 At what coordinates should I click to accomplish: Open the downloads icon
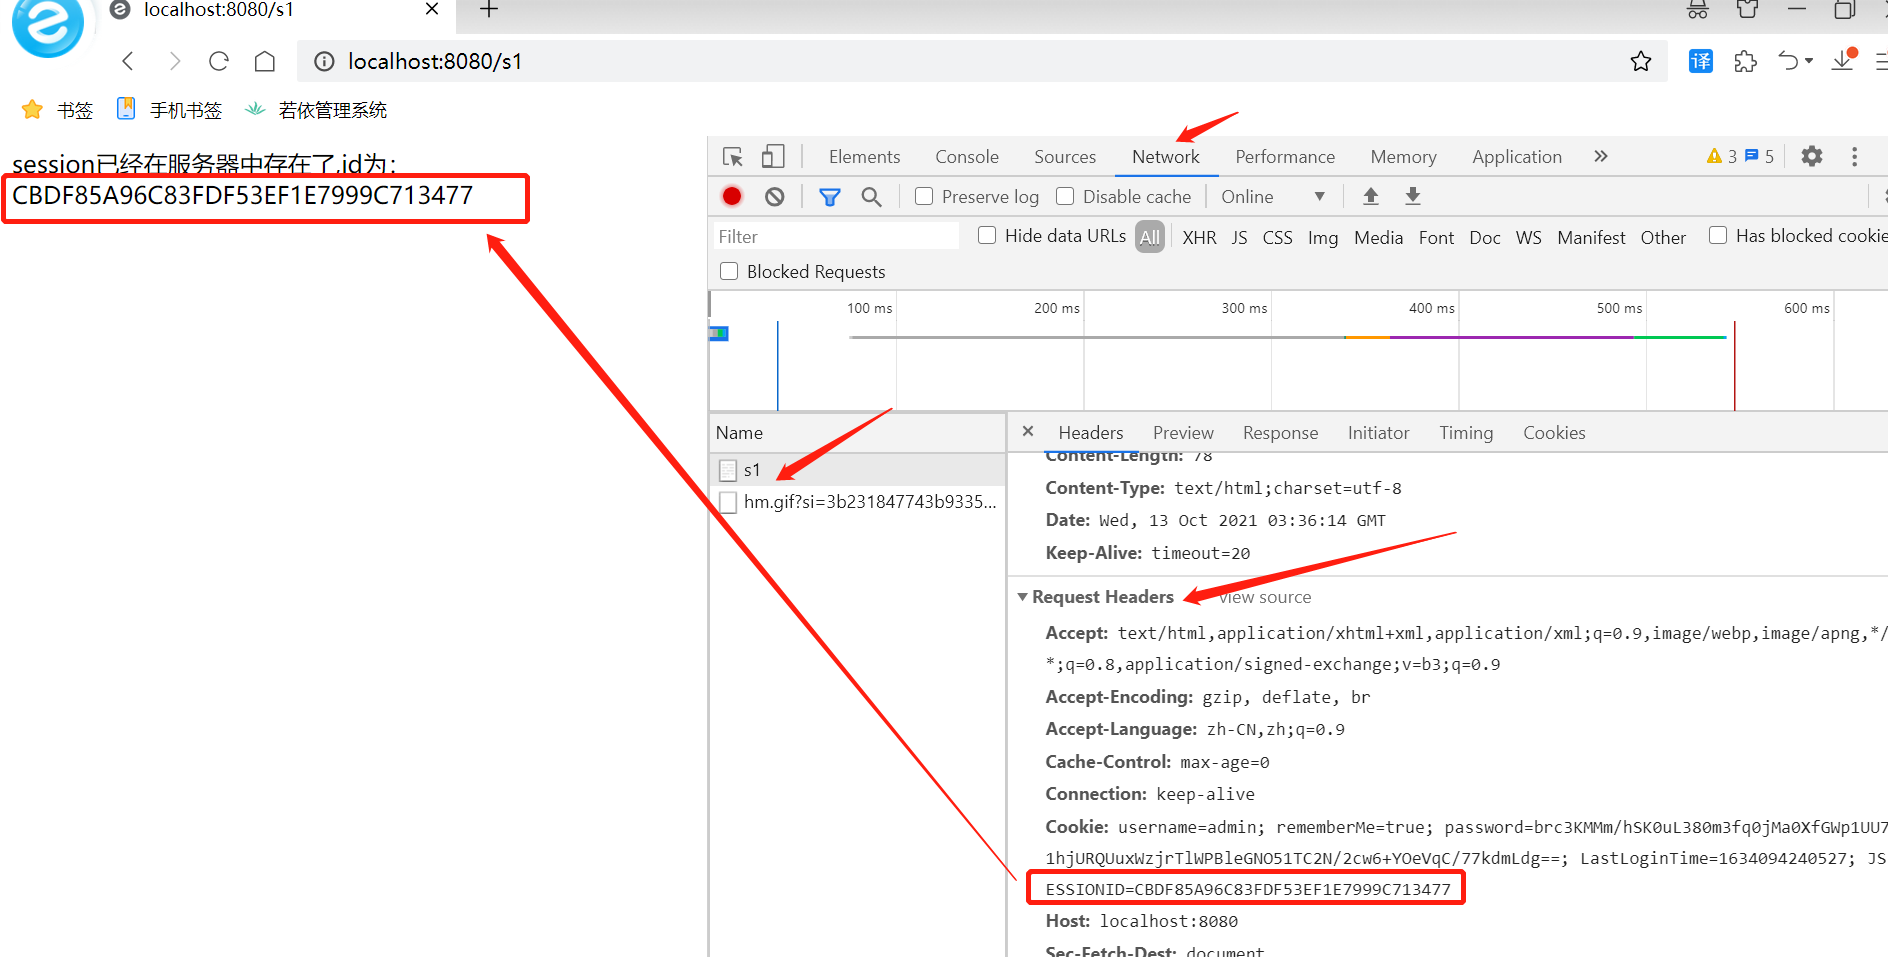(1843, 61)
